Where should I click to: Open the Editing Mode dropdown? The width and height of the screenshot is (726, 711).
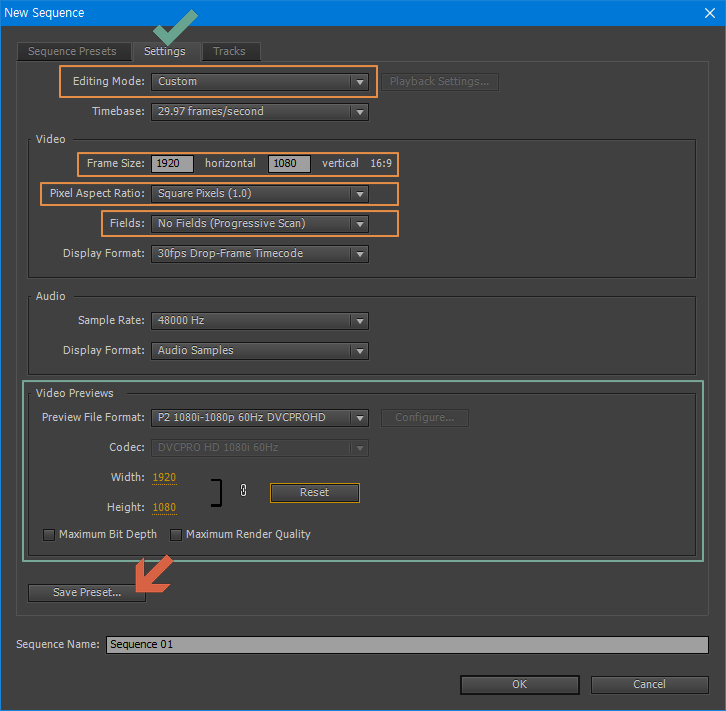point(260,82)
